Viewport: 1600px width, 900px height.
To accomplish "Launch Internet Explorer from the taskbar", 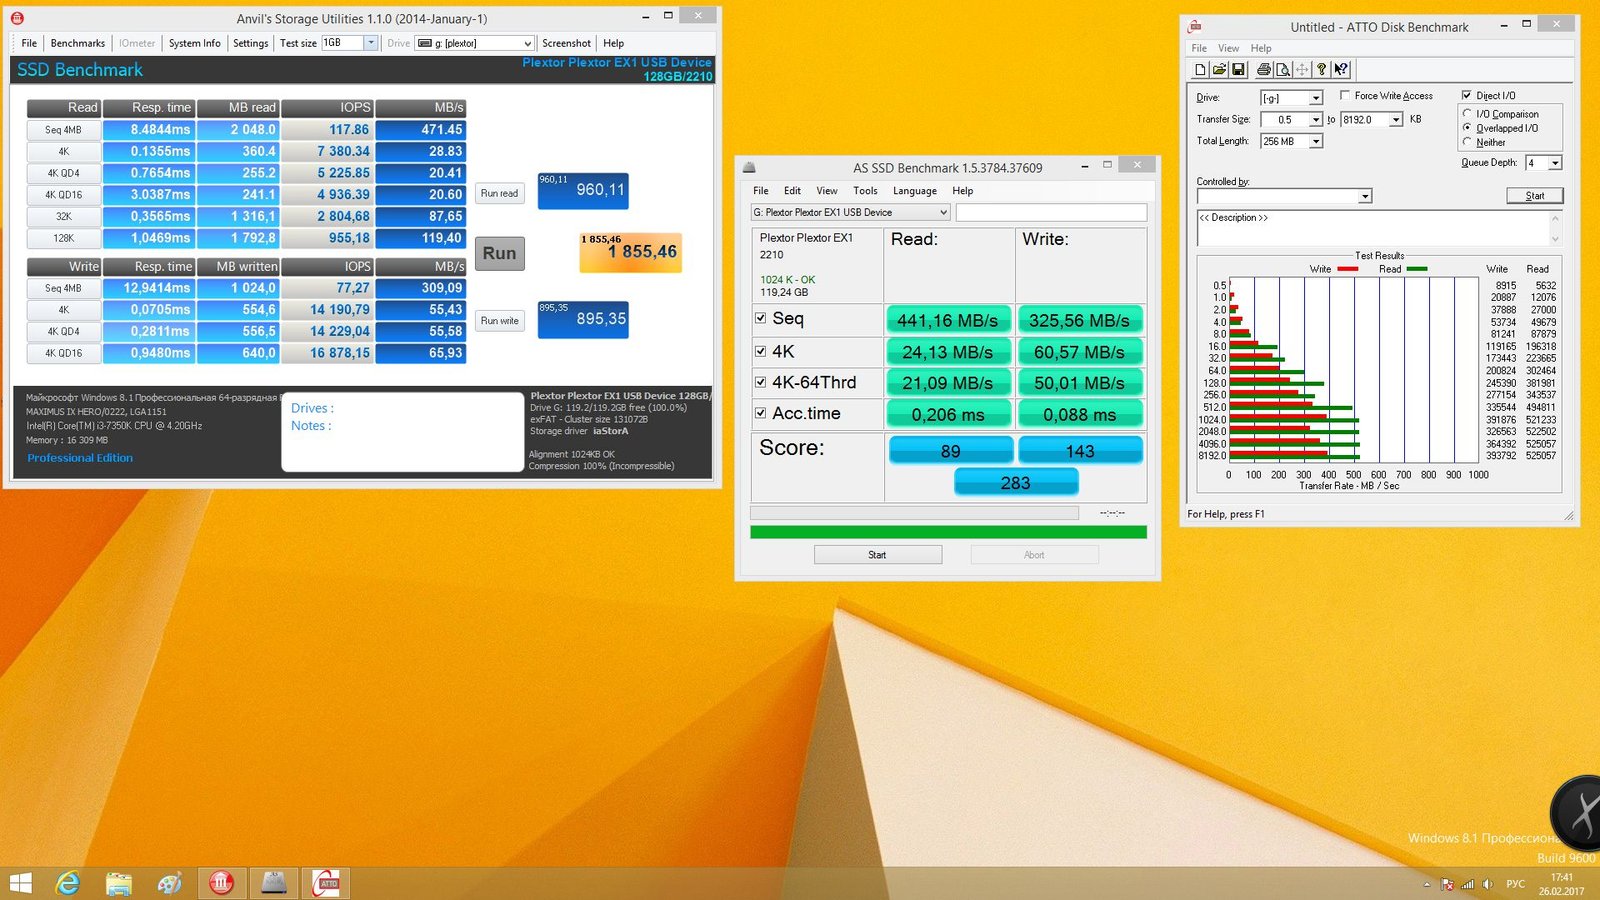I will point(68,883).
